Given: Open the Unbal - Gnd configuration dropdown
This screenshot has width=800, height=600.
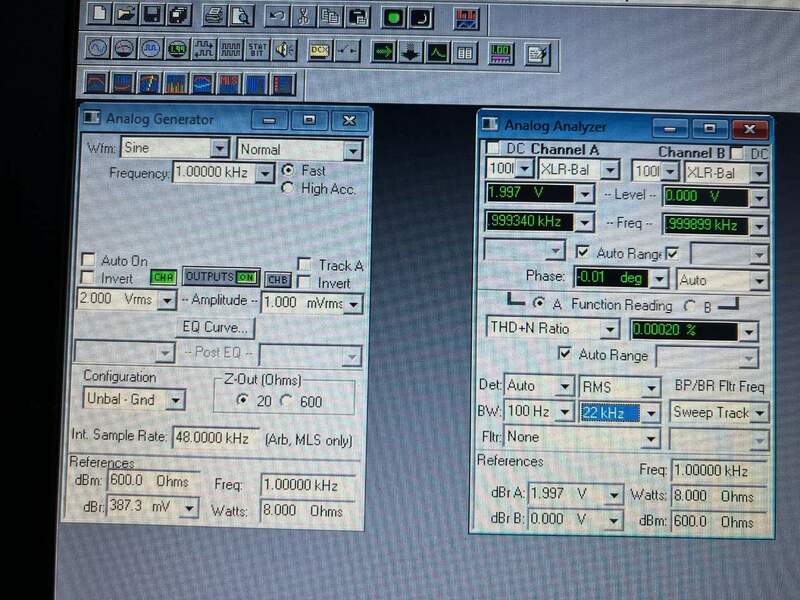Looking at the screenshot, I should 175,400.
